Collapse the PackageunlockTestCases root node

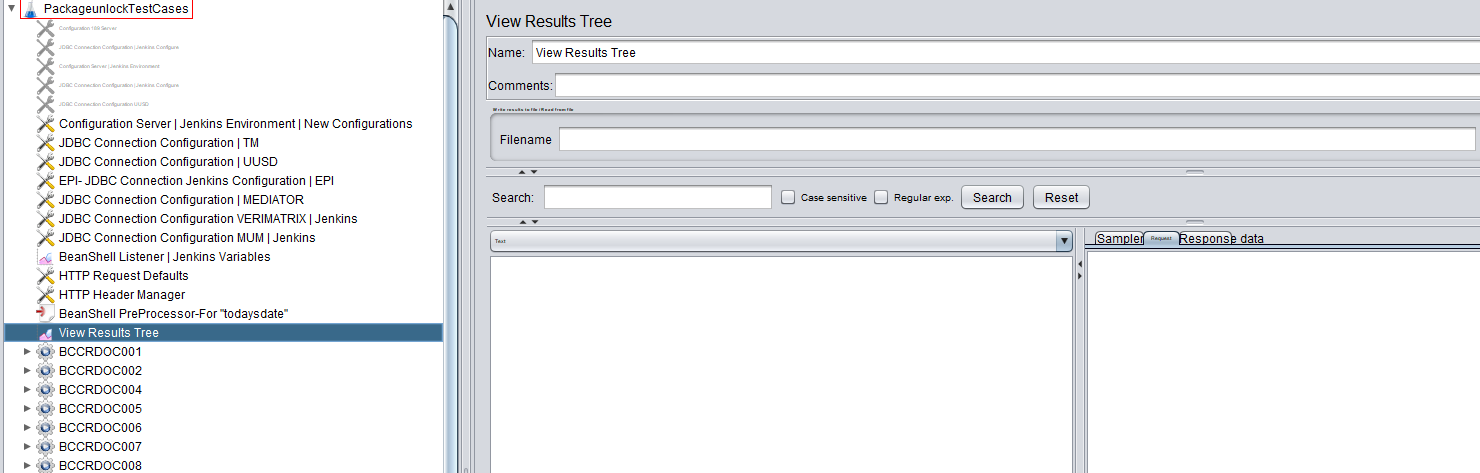click(11, 9)
